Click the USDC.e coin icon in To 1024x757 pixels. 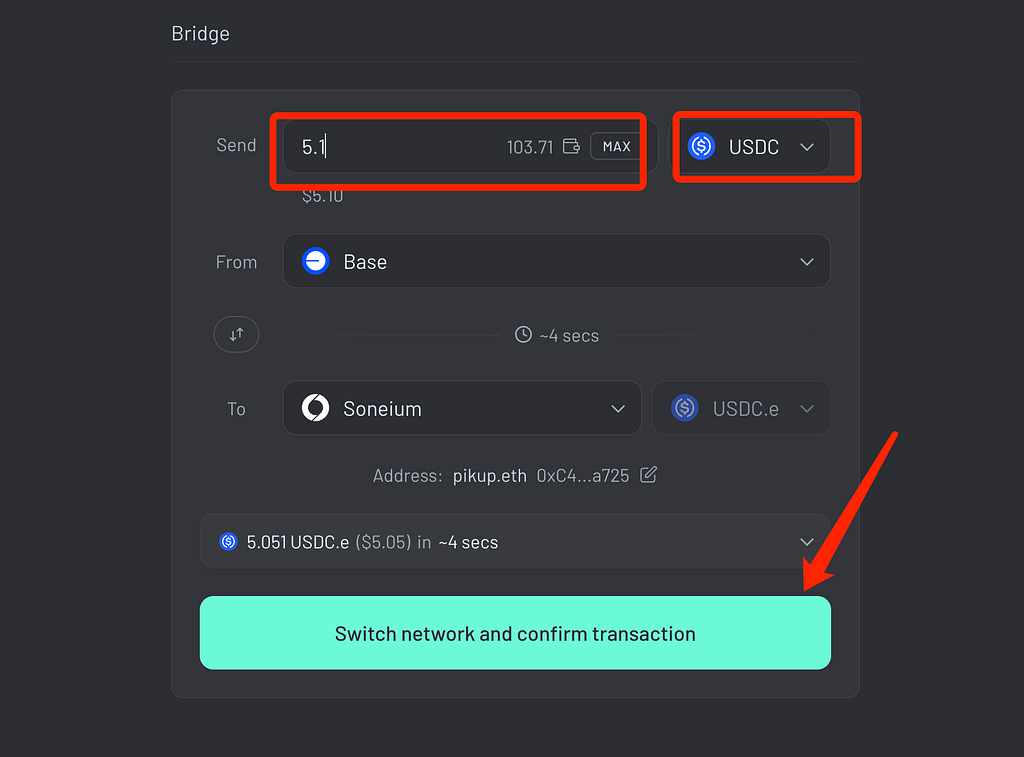tap(684, 408)
